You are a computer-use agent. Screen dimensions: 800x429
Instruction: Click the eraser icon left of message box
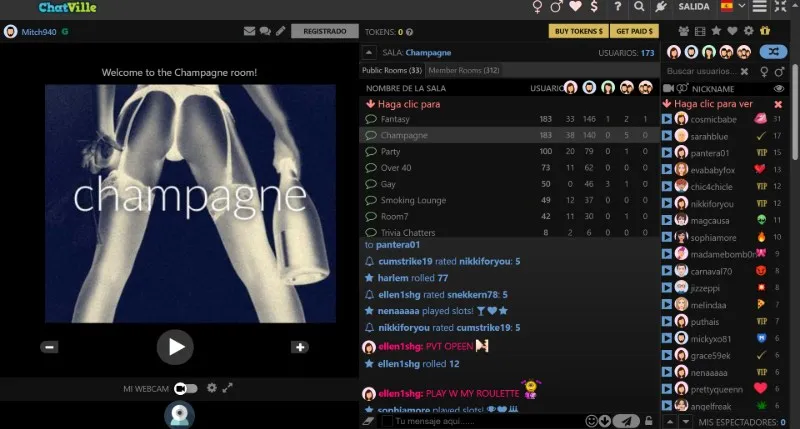pyautogui.click(x=368, y=421)
